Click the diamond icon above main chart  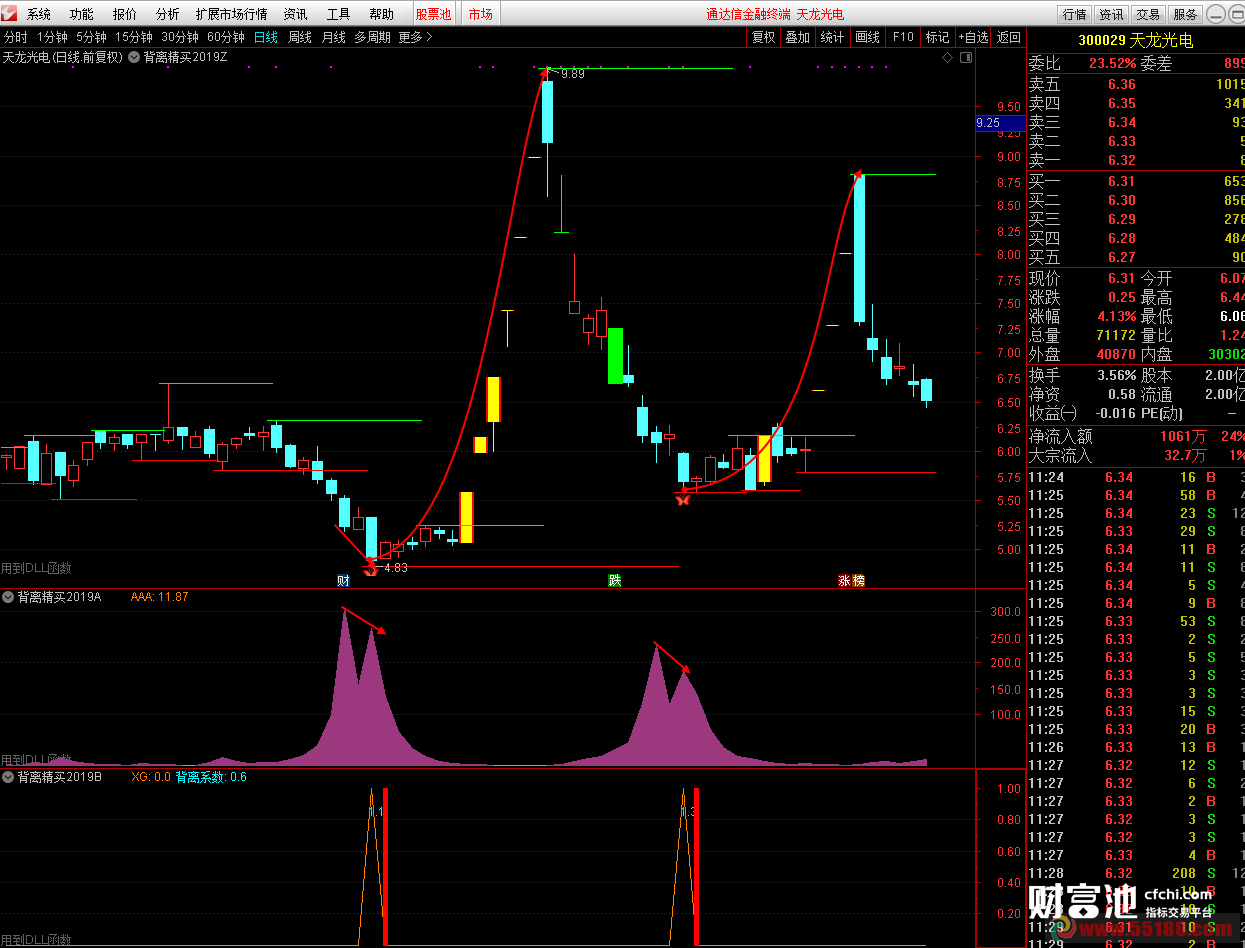pos(948,57)
